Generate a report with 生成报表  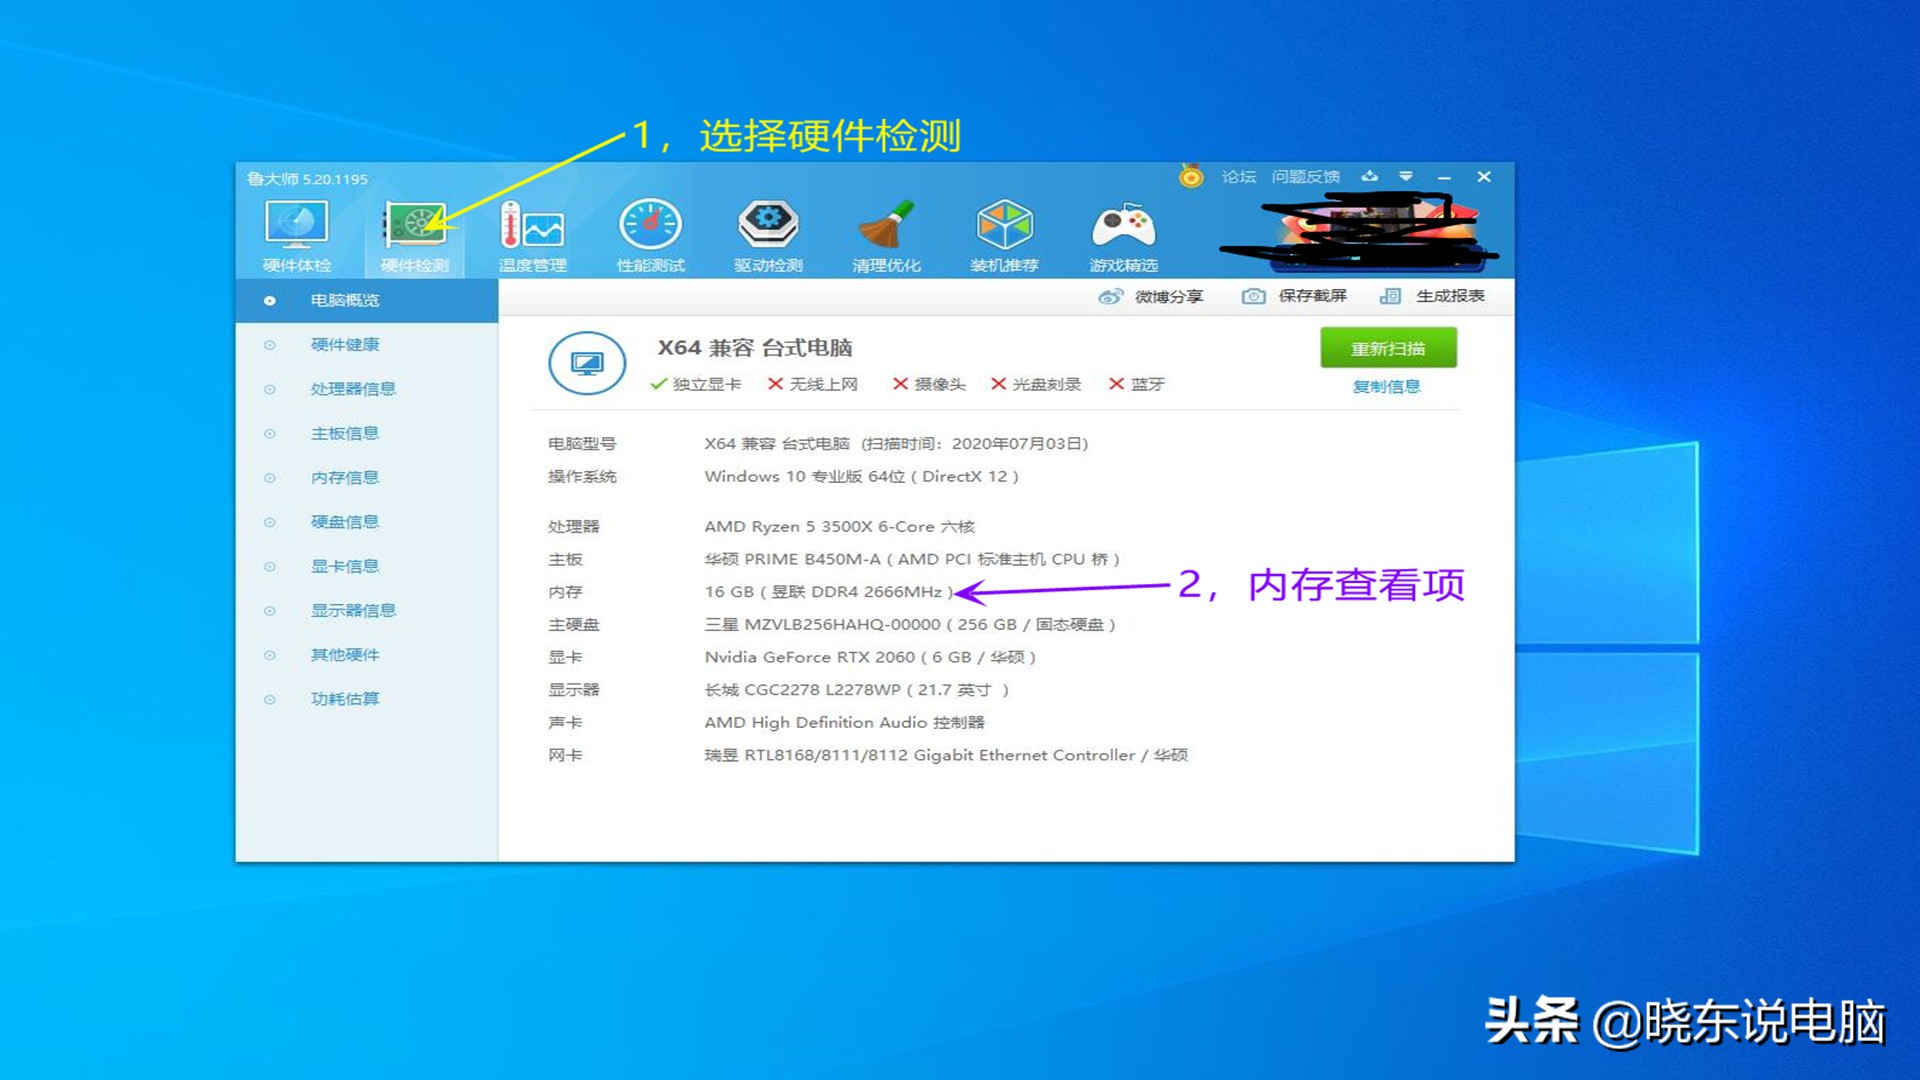coord(1435,296)
